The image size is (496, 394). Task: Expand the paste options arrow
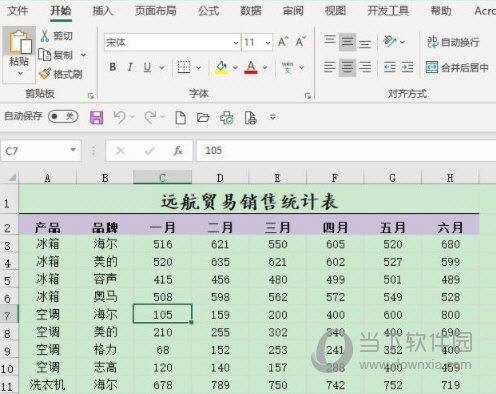pos(20,73)
